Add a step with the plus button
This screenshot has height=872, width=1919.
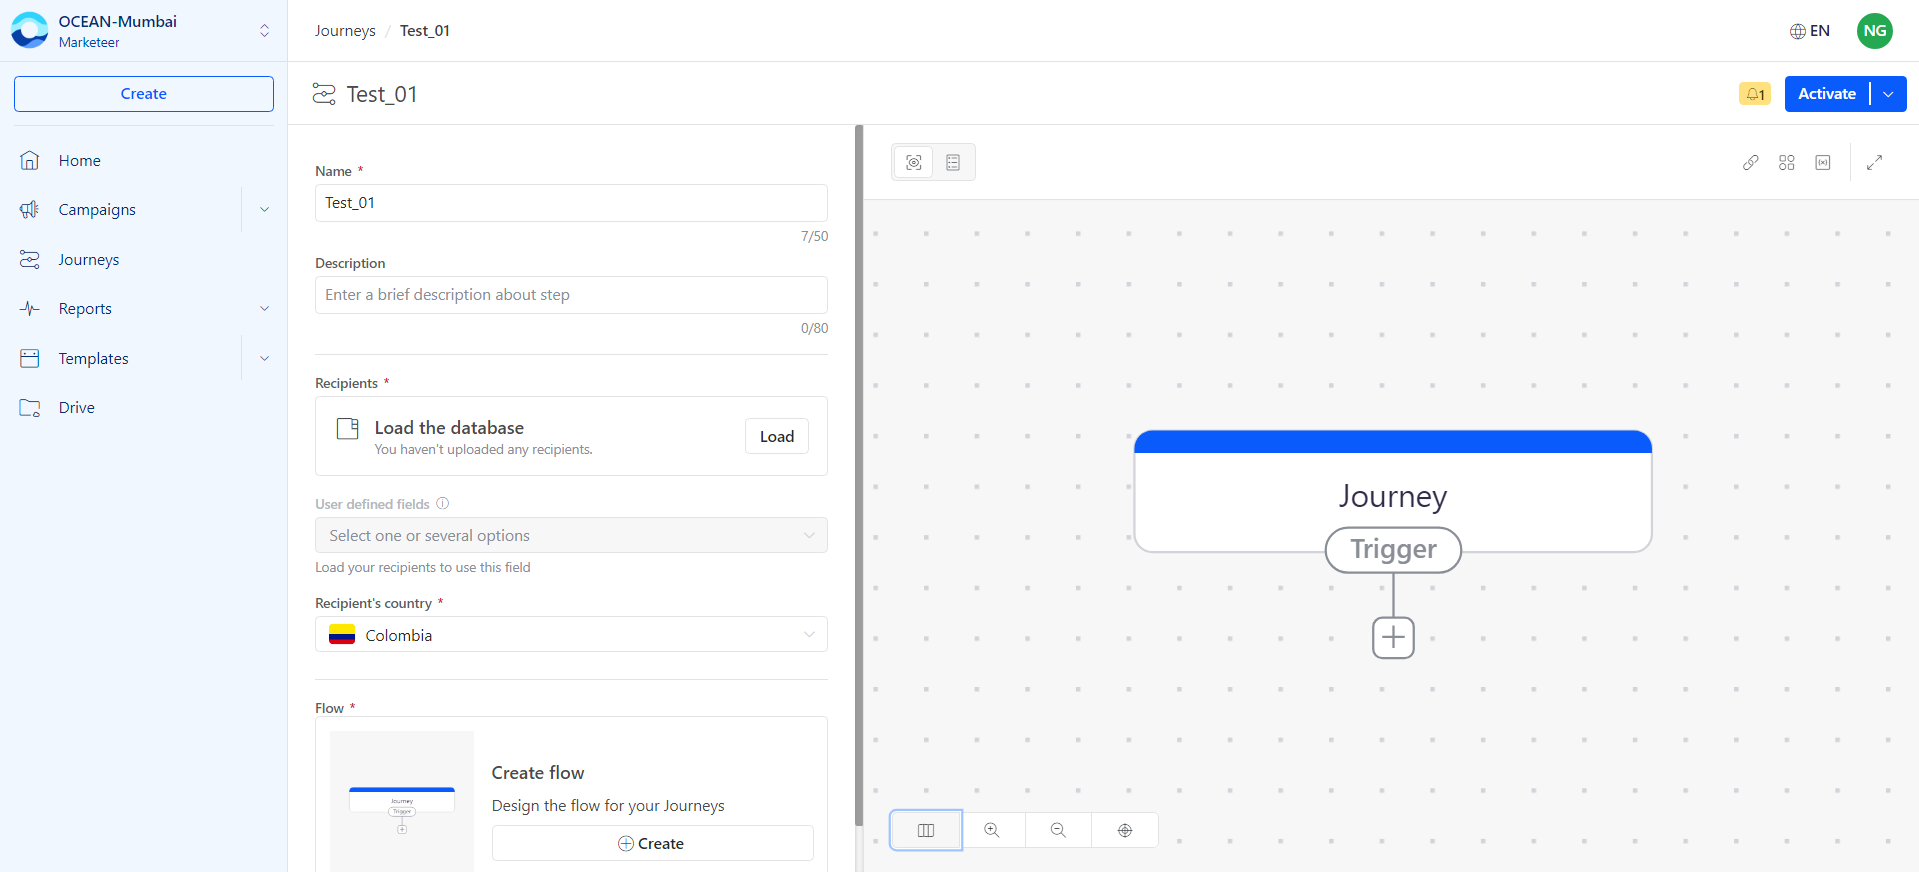click(1393, 637)
